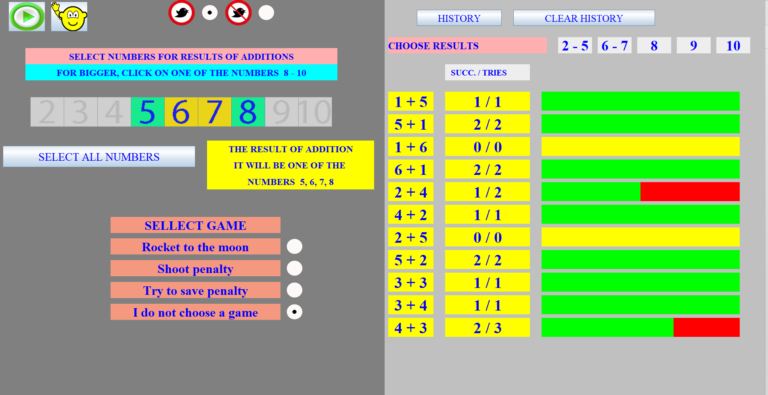Screen dimensions: 768x395
Task: Select radio button next to bird sound icon
Action: point(210,13)
